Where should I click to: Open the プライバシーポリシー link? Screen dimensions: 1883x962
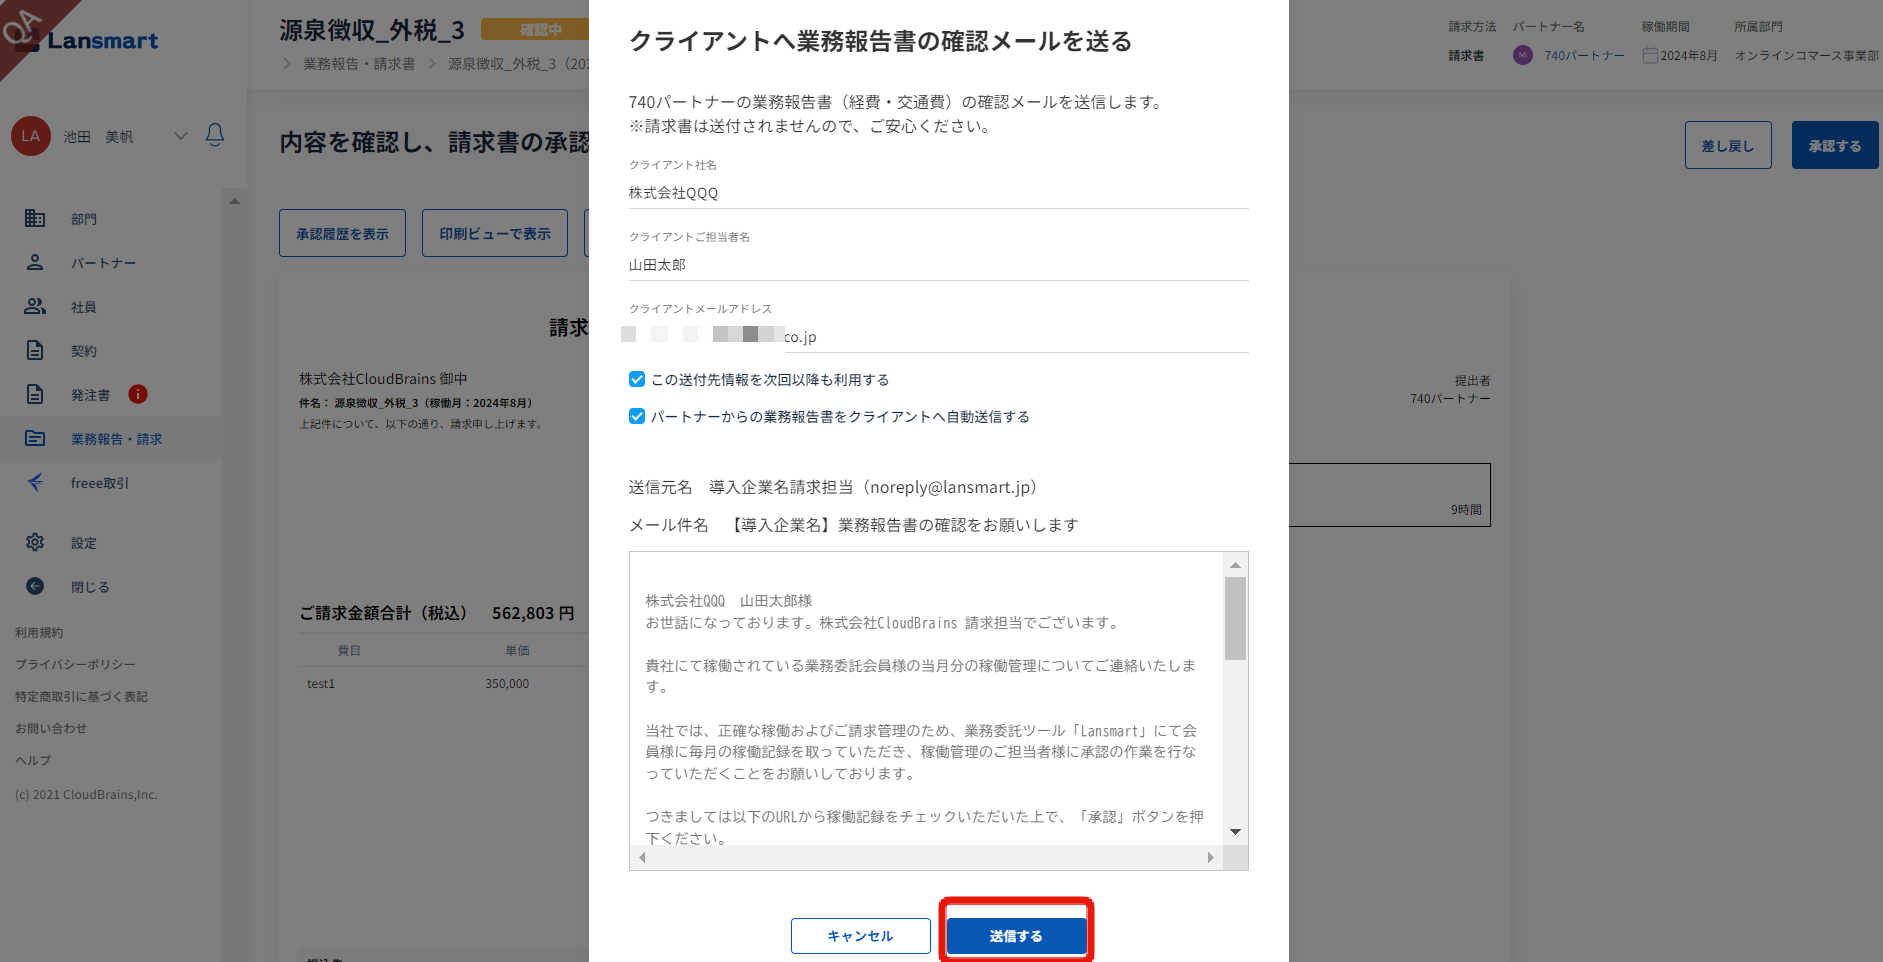click(75, 665)
